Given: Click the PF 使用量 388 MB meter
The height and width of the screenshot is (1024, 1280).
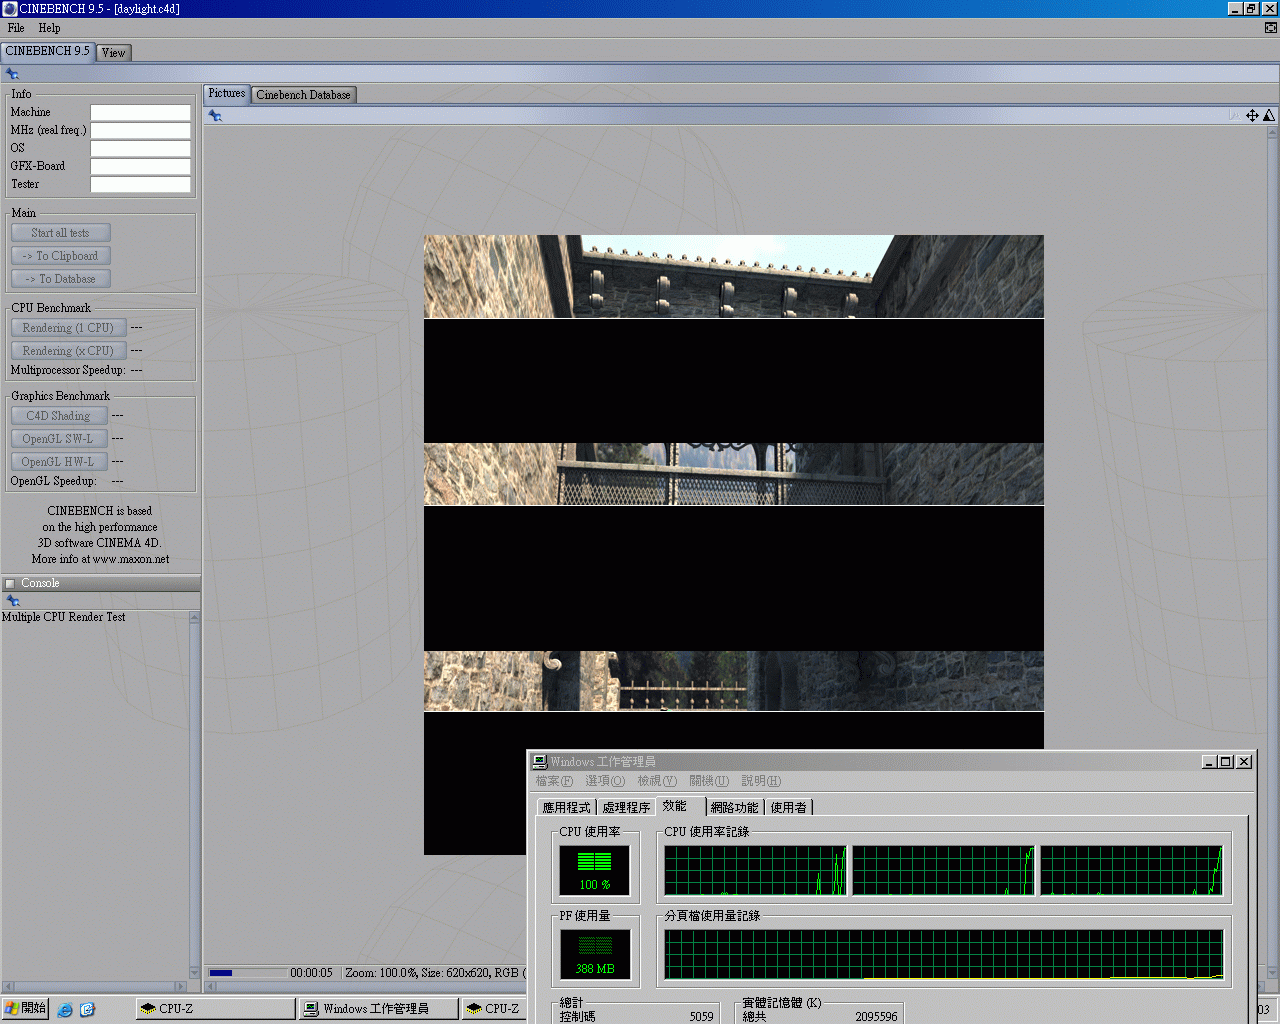Looking at the screenshot, I should tap(595, 955).
